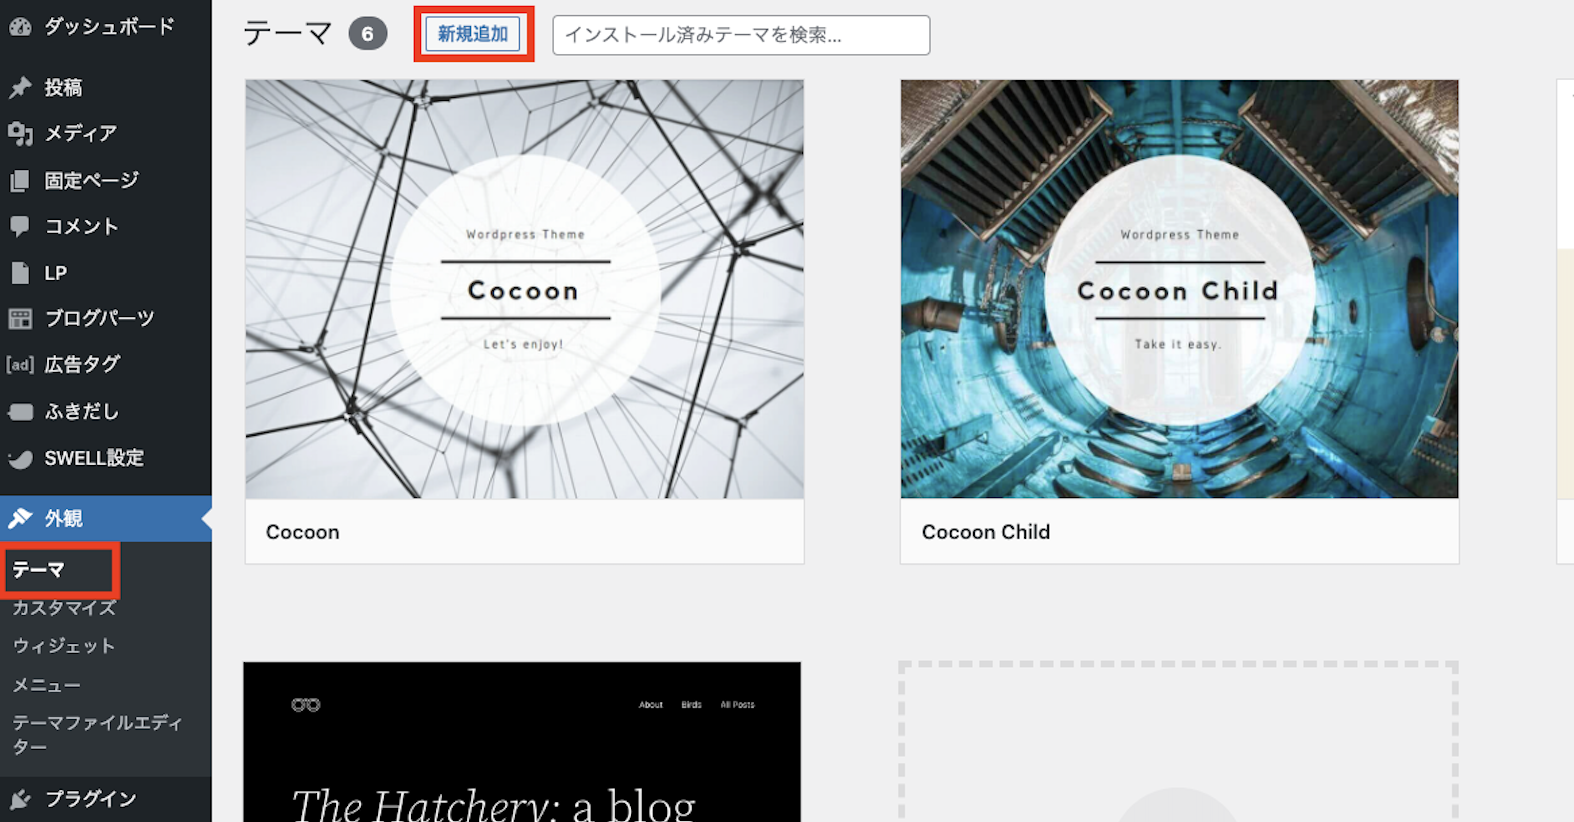The width and height of the screenshot is (1574, 822).
Task: Click the dashed add new theme placeholder
Action: coord(1178,741)
